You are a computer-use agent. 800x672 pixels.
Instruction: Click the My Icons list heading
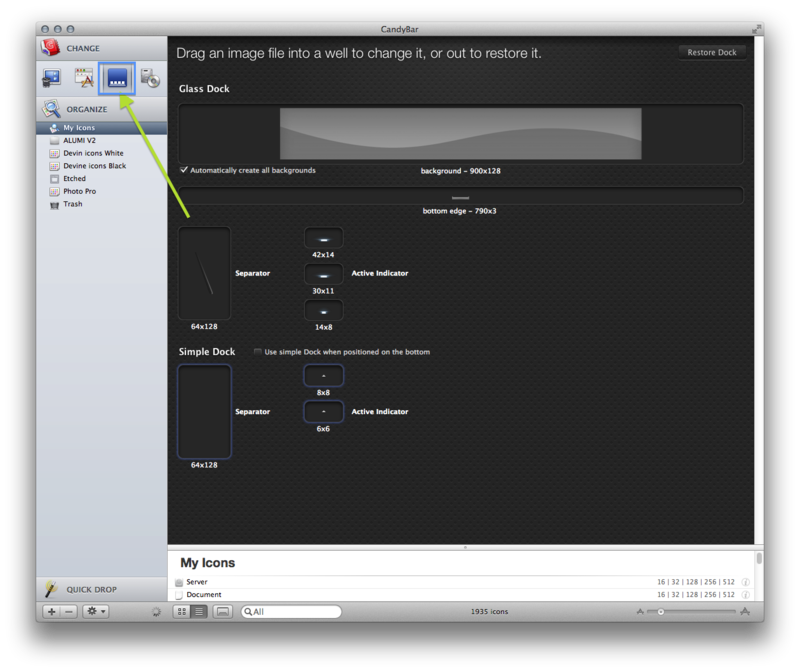(x=208, y=562)
